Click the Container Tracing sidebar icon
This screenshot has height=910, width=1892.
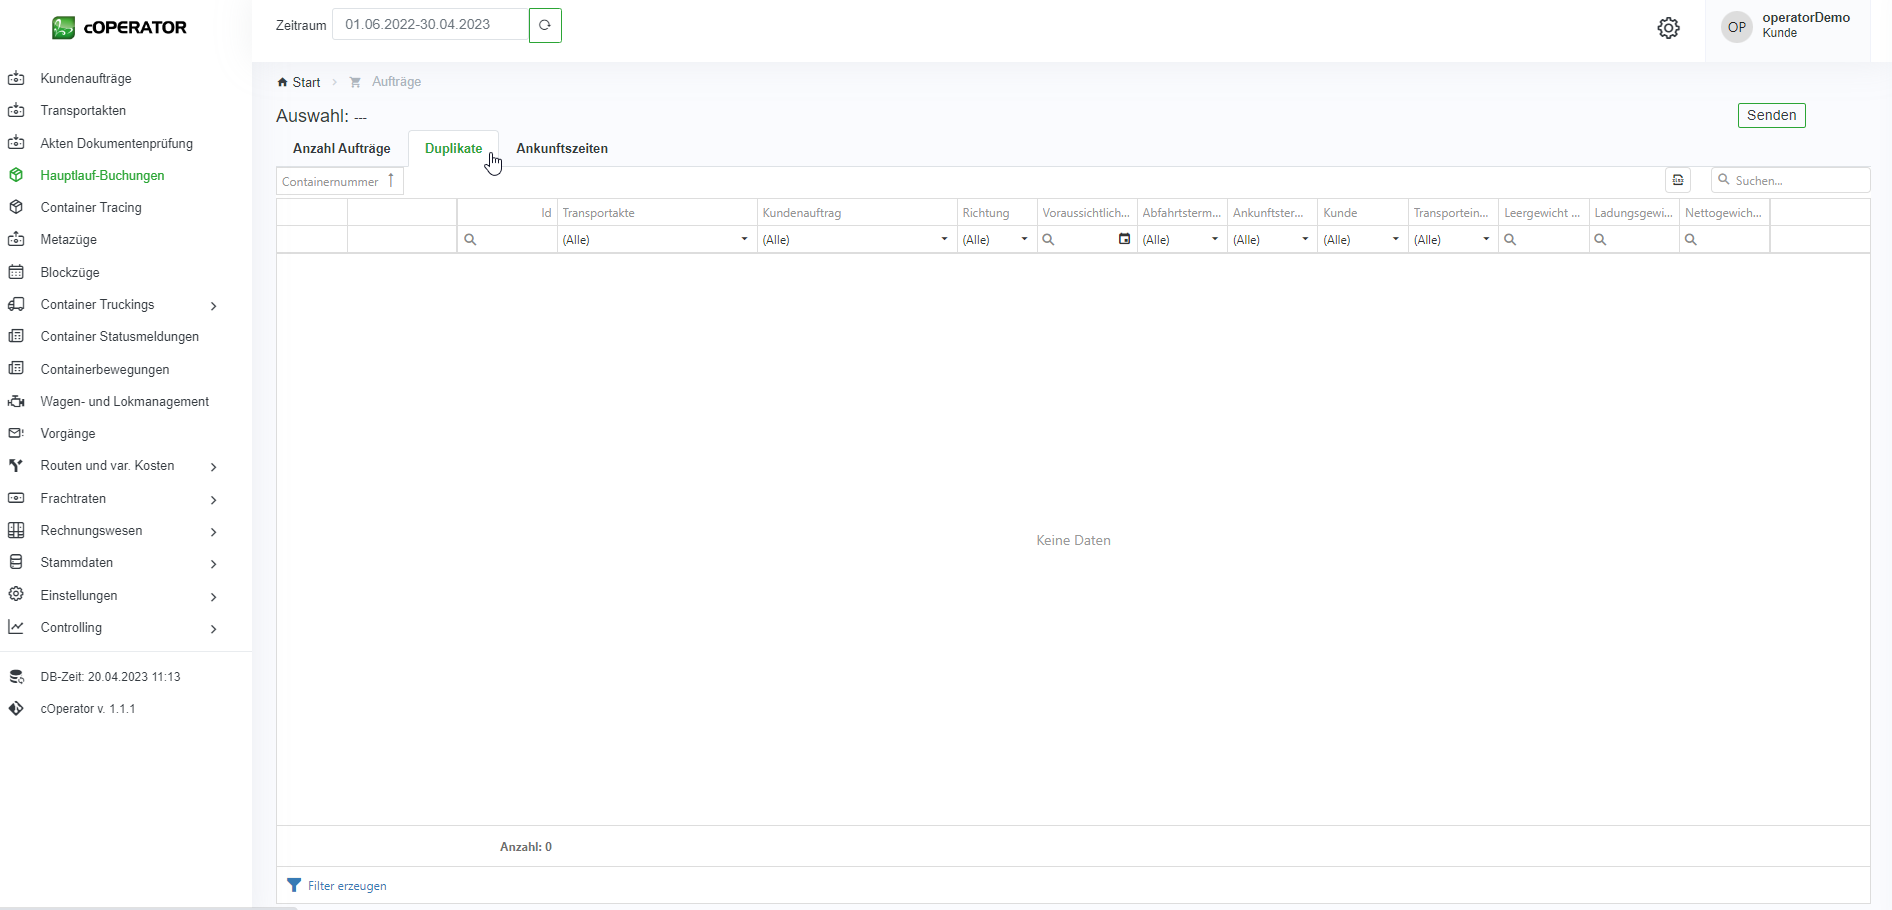pyautogui.click(x=16, y=207)
